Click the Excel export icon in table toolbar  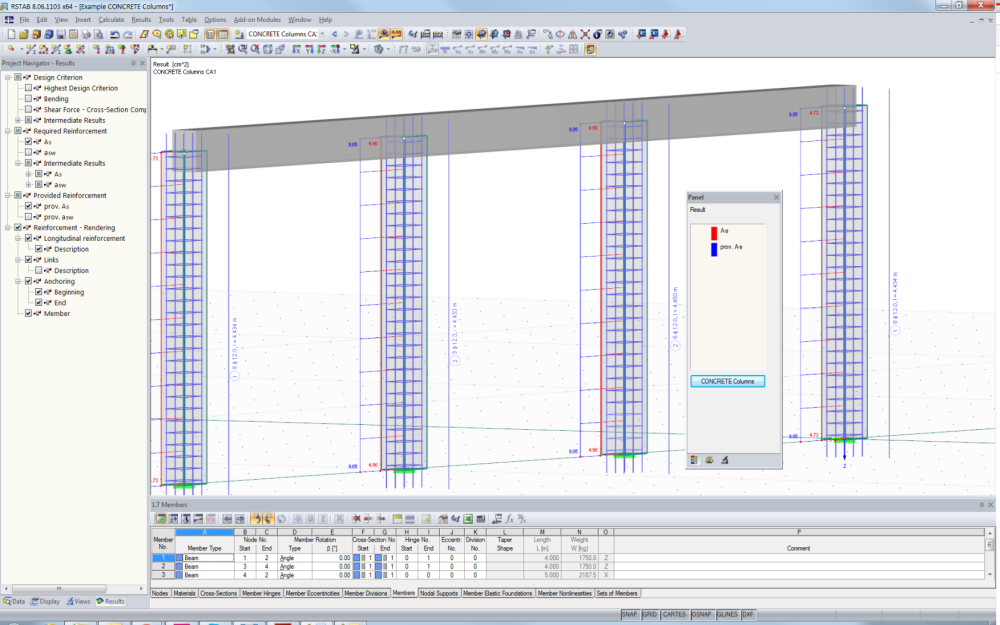pos(468,519)
